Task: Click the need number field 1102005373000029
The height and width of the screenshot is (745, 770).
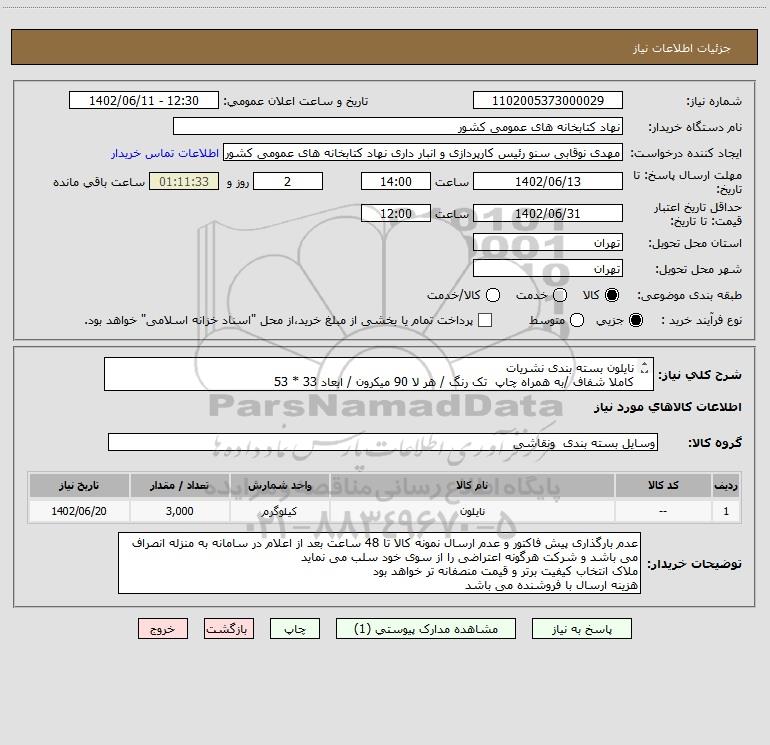Action: click(548, 101)
